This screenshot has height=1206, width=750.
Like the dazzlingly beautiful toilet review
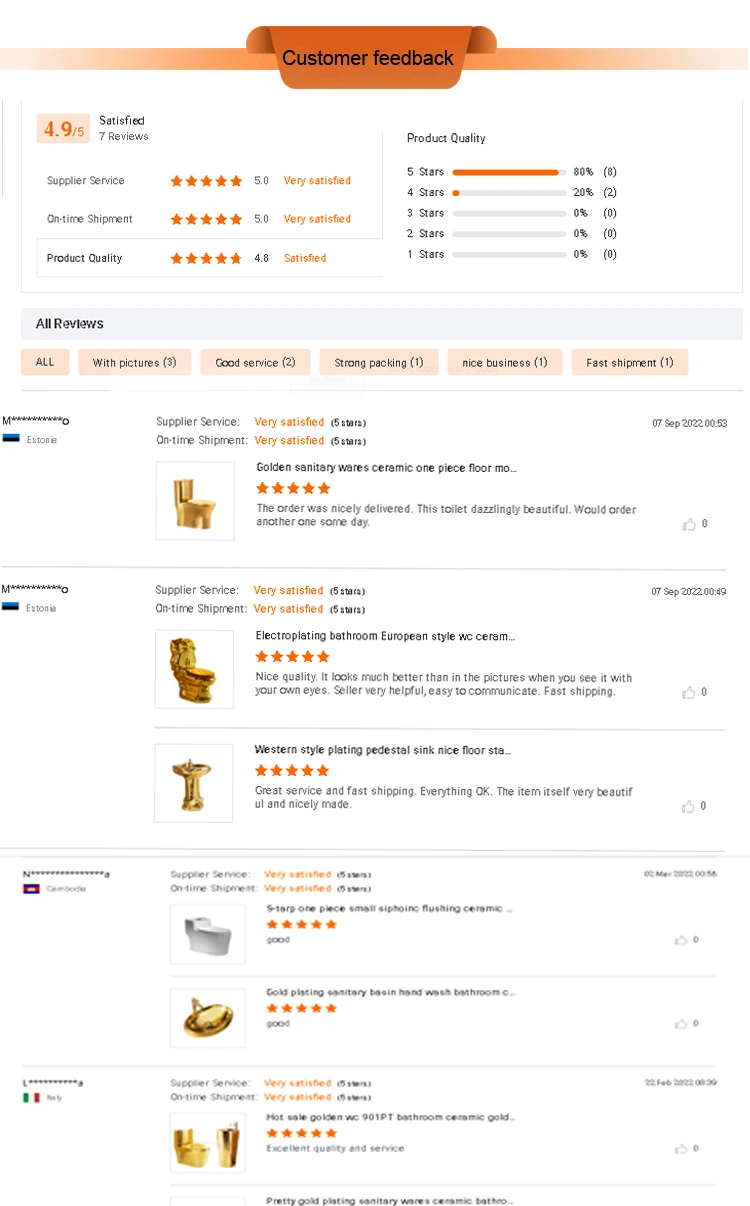tap(689, 524)
